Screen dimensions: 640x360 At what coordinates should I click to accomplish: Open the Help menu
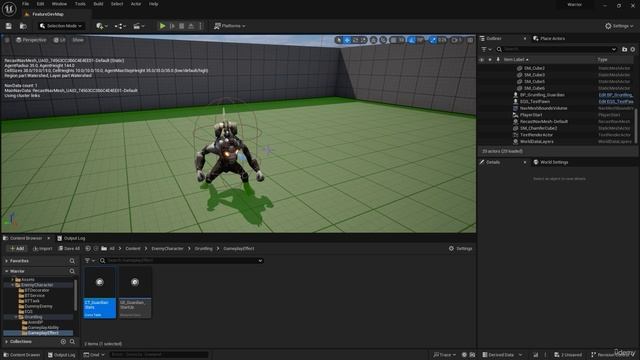[153, 4]
